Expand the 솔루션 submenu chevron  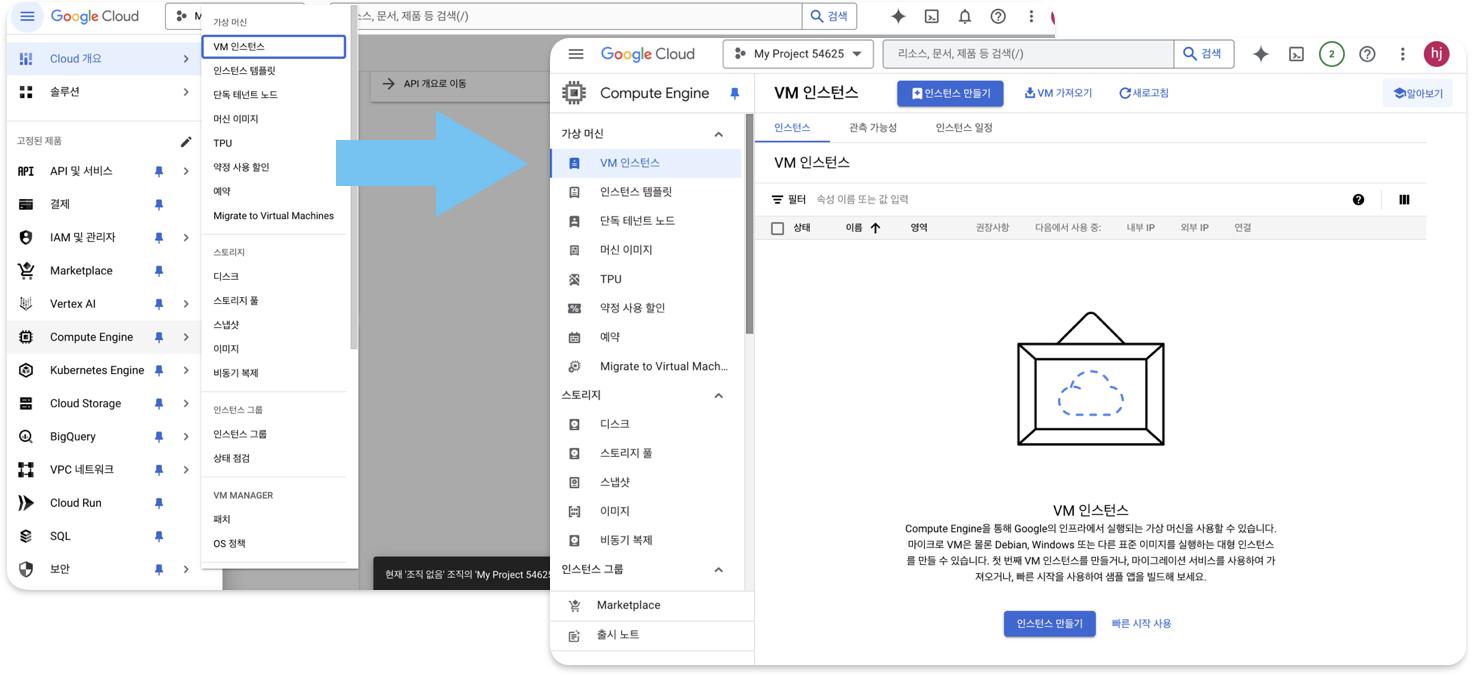(x=186, y=92)
